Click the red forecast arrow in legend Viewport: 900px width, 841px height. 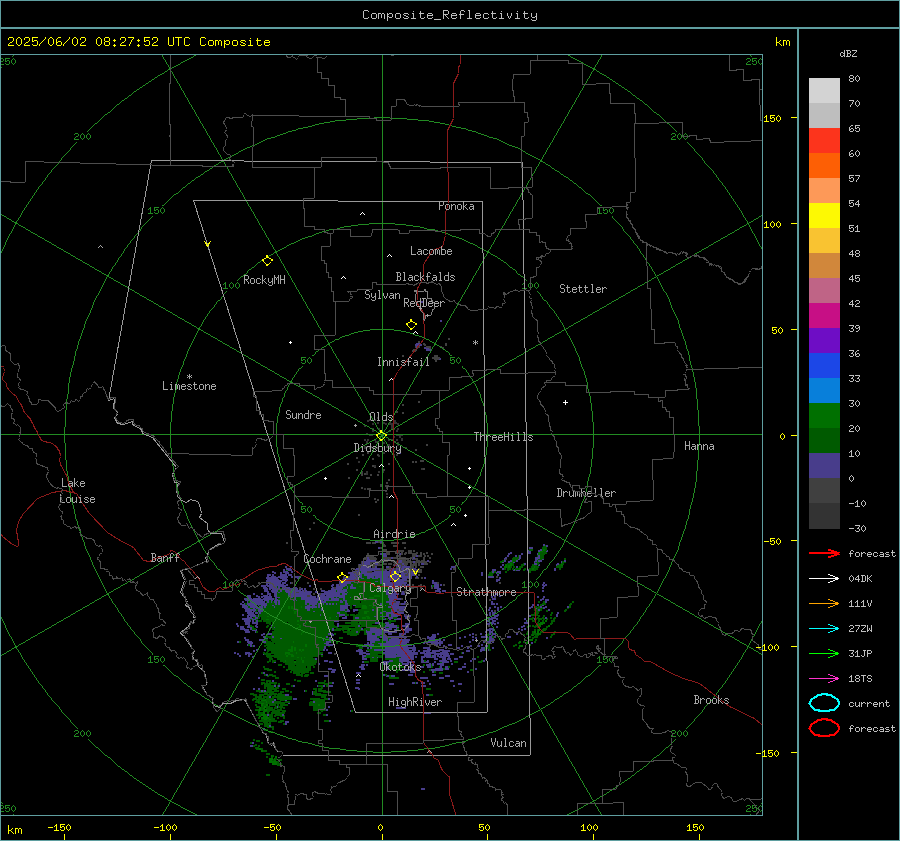pyautogui.click(x=824, y=553)
